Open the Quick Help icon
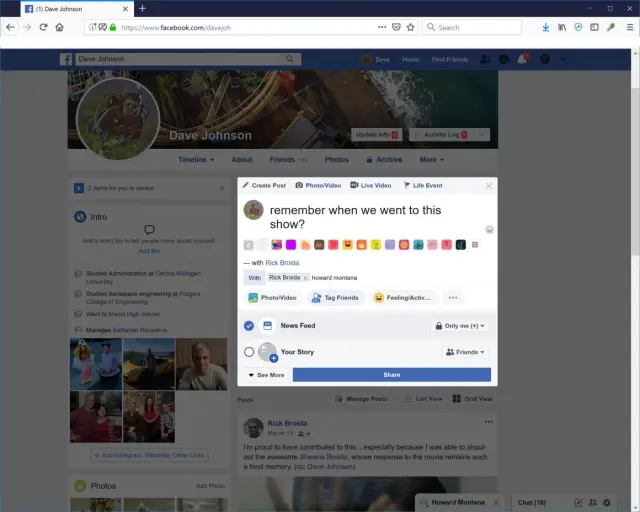This screenshot has height=512, width=640. coord(544,59)
